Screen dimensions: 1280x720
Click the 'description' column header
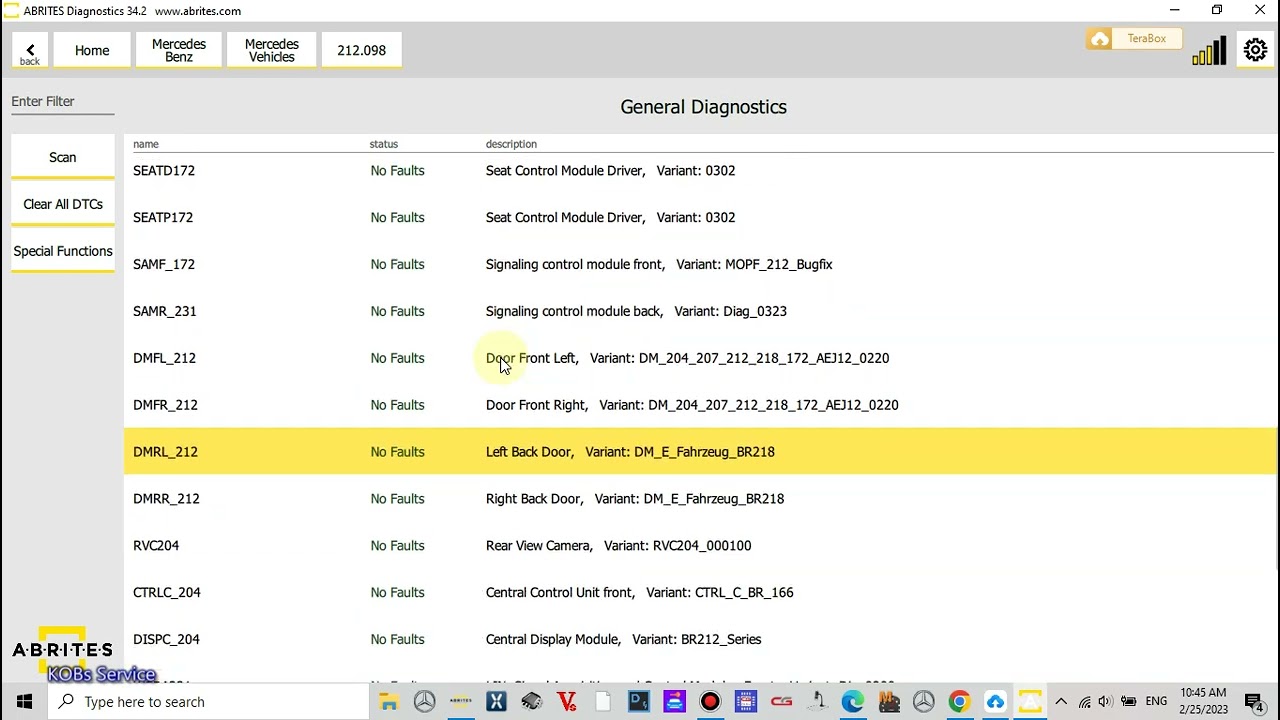click(511, 144)
